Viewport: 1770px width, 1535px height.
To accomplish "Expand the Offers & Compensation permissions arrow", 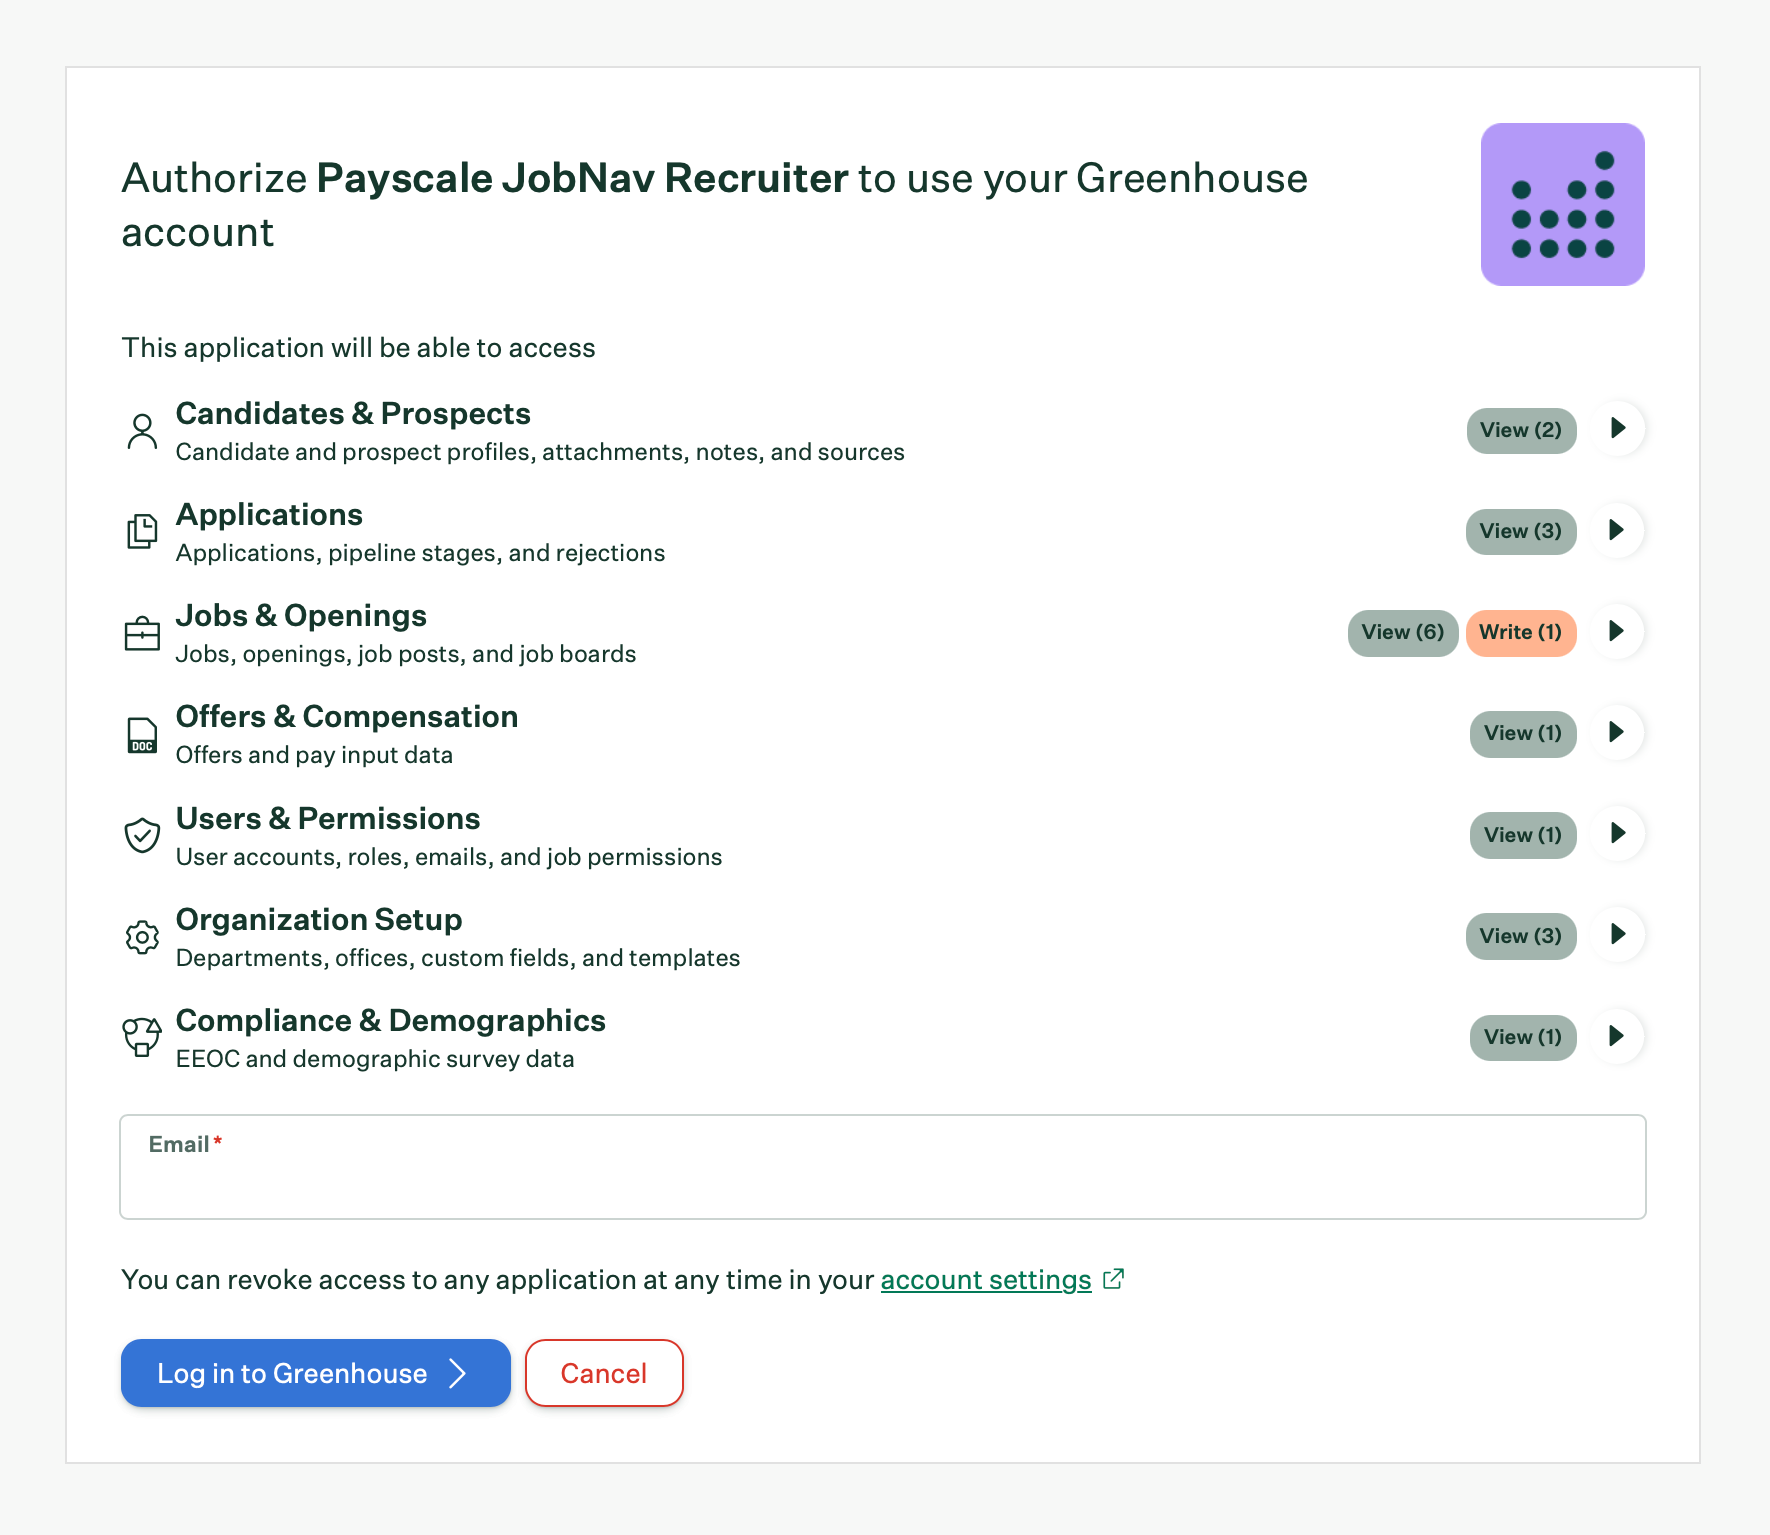I will pyautogui.click(x=1617, y=732).
